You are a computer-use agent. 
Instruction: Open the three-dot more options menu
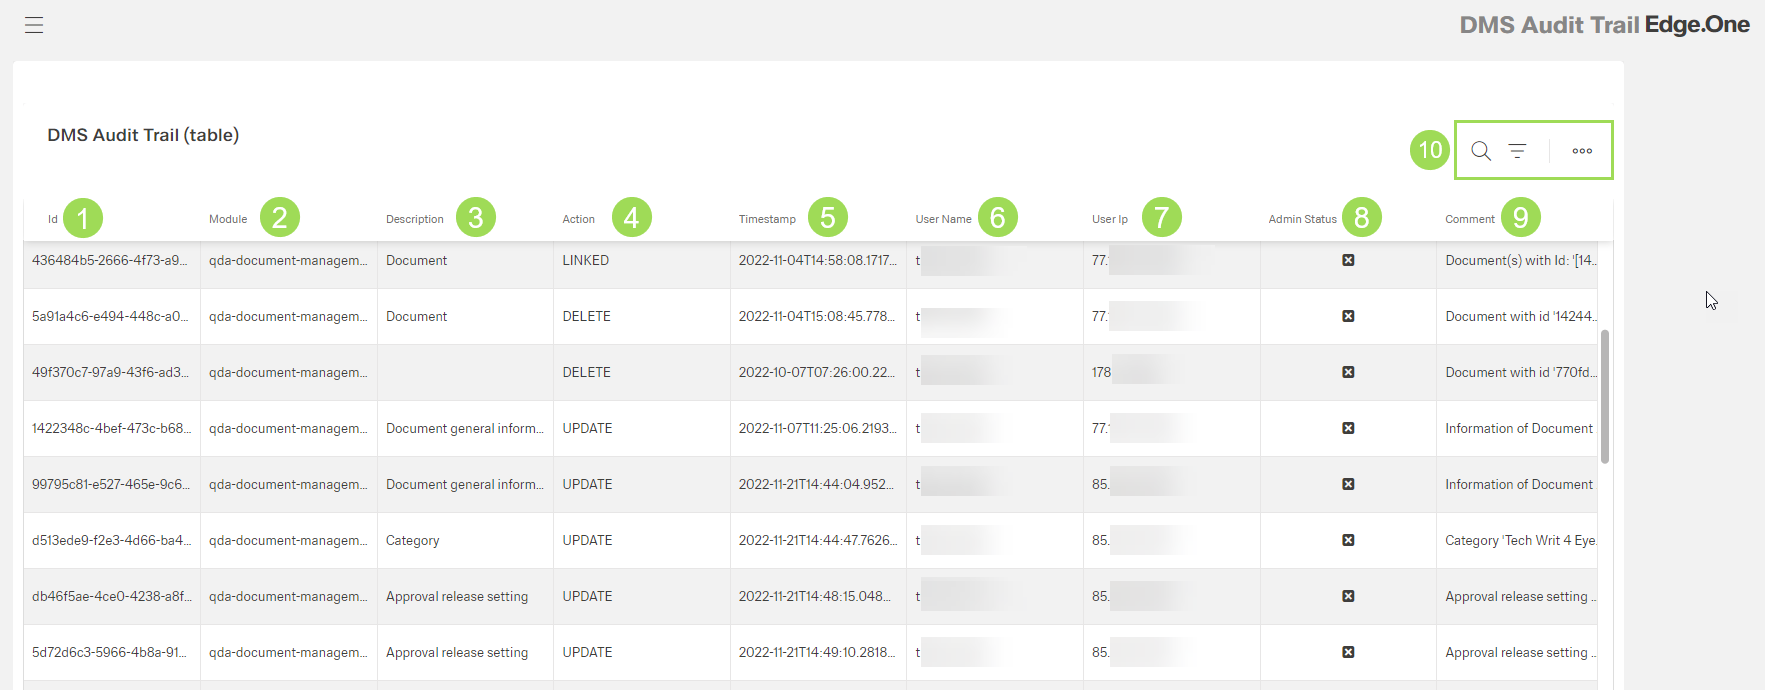pos(1582,151)
